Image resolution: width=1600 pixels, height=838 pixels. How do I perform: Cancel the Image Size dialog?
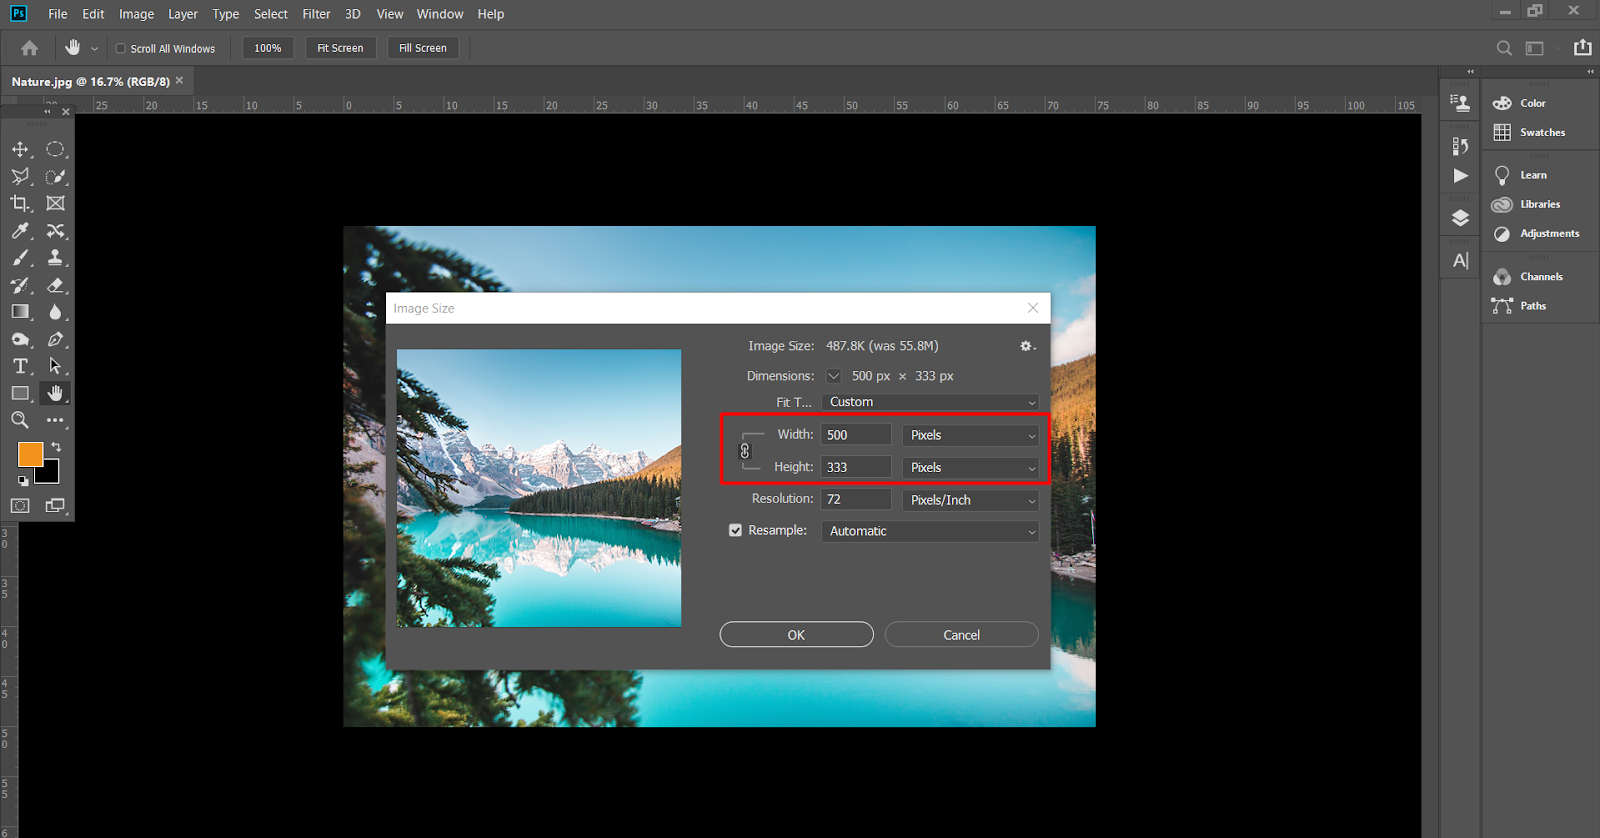click(962, 635)
